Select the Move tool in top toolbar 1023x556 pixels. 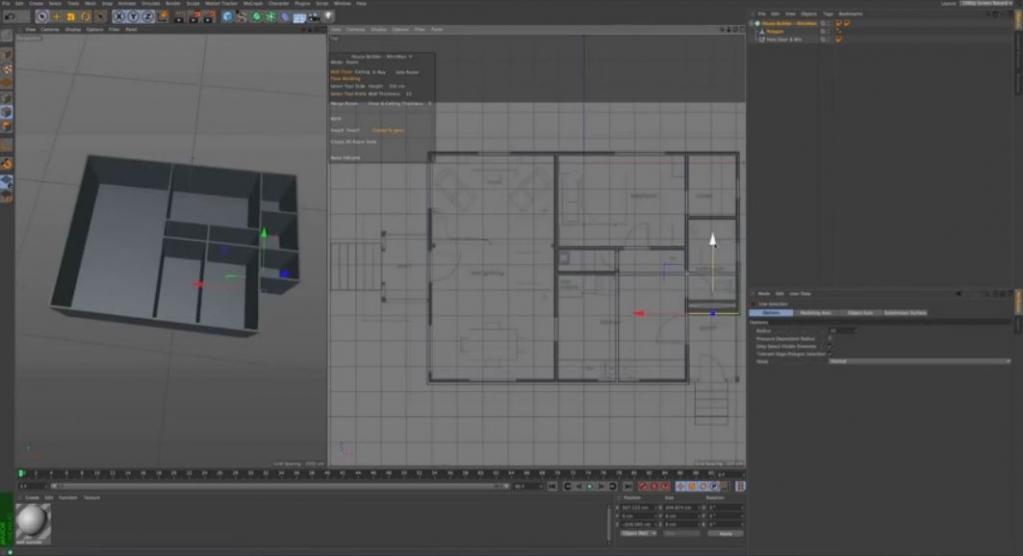(x=56, y=16)
